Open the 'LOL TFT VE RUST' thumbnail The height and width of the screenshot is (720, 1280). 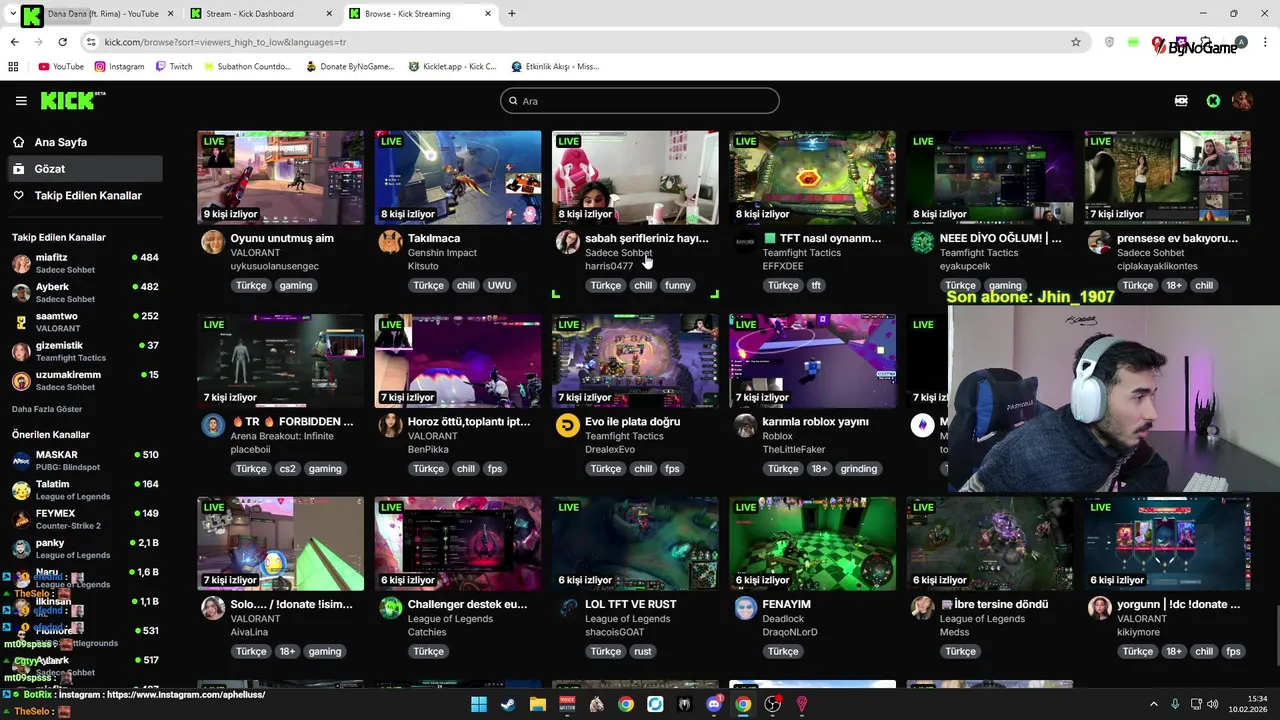pos(635,543)
